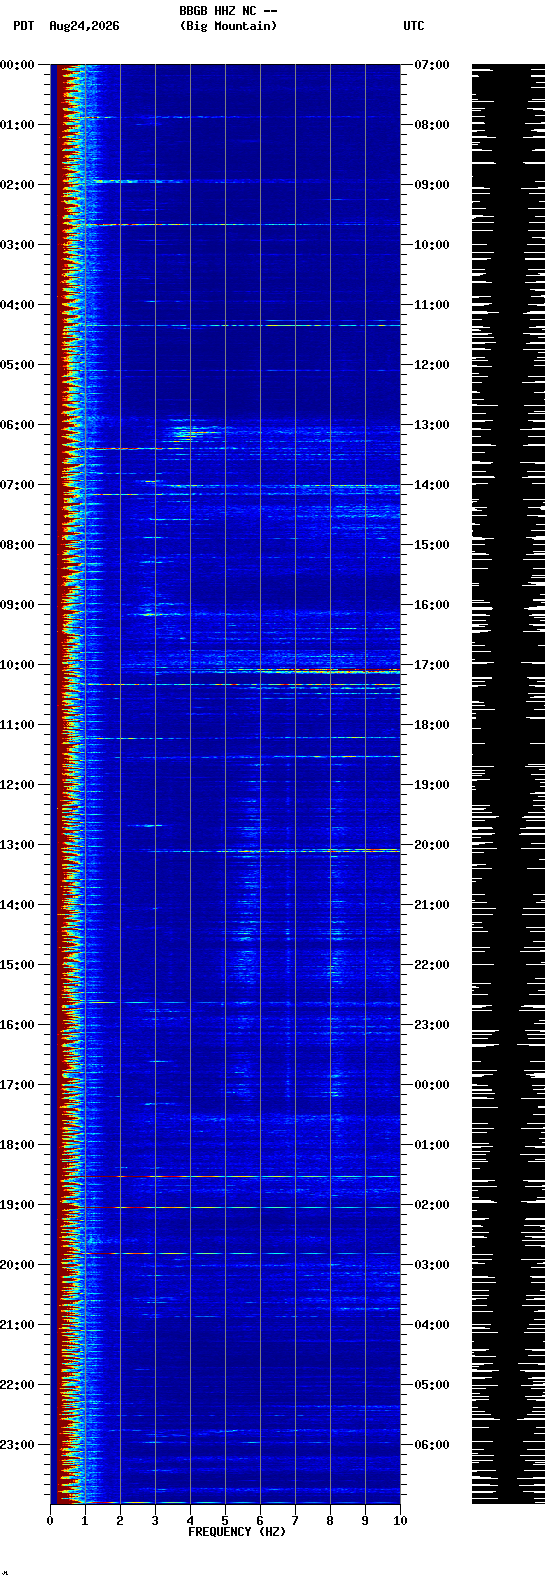Click the 01:00 PDT time label

[x=17, y=125]
